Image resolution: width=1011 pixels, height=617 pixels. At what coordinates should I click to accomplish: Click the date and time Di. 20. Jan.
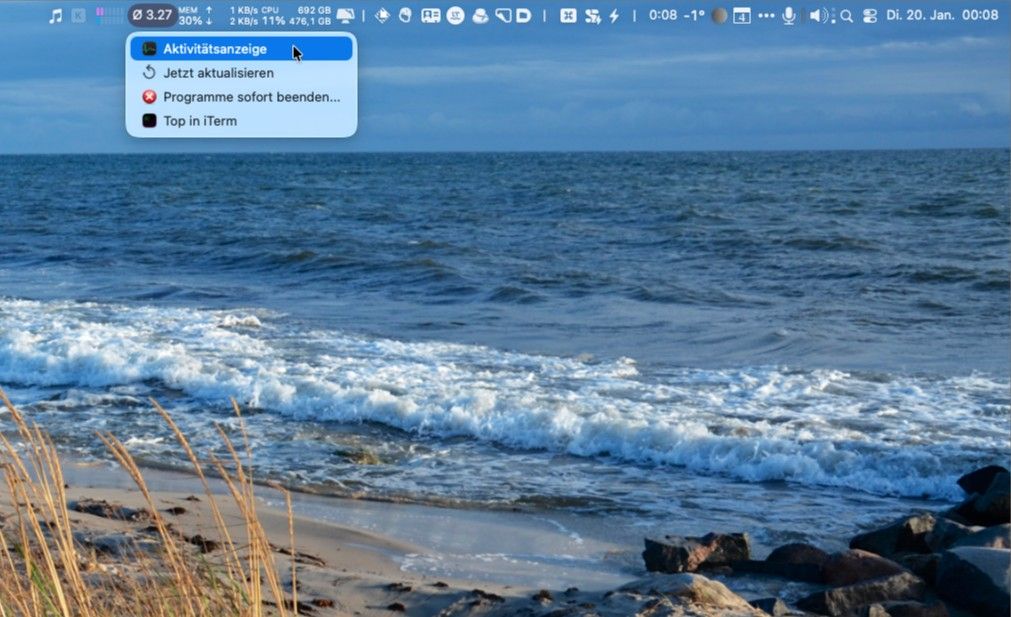(942, 15)
